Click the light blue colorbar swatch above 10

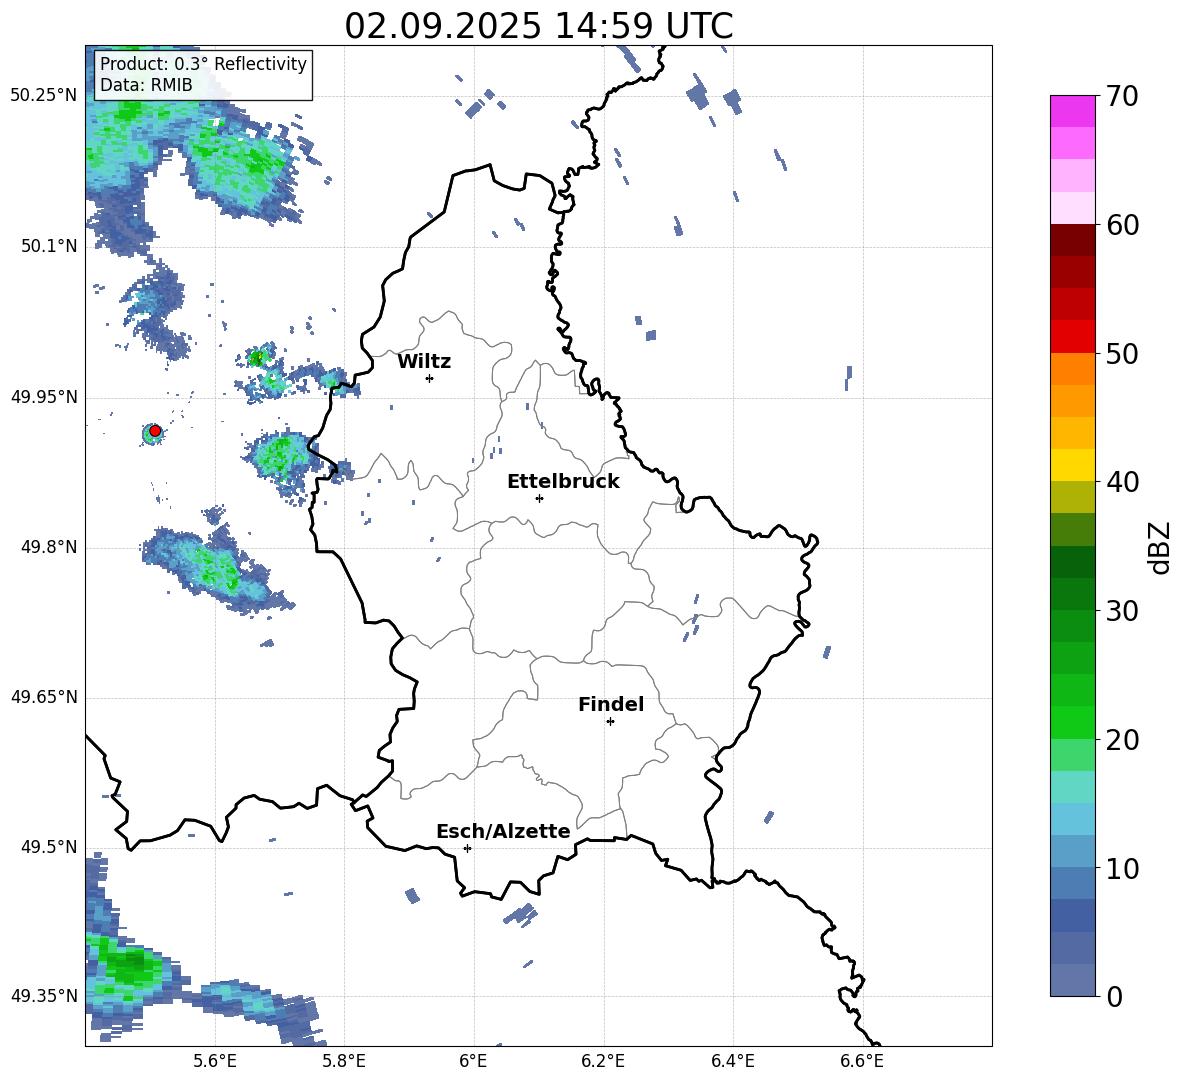1072,852
